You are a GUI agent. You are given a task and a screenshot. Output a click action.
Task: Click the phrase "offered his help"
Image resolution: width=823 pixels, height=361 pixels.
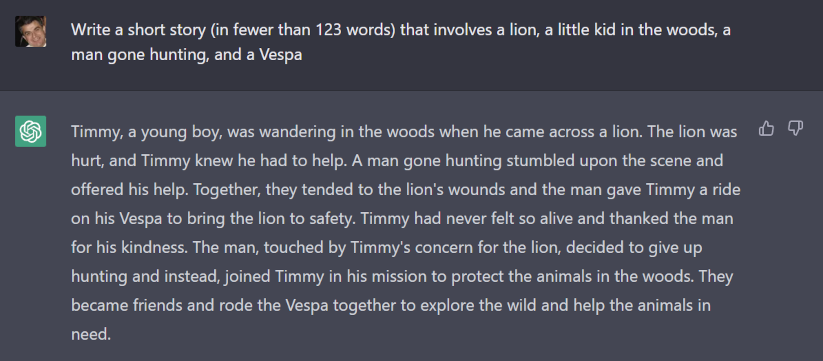tap(129, 189)
